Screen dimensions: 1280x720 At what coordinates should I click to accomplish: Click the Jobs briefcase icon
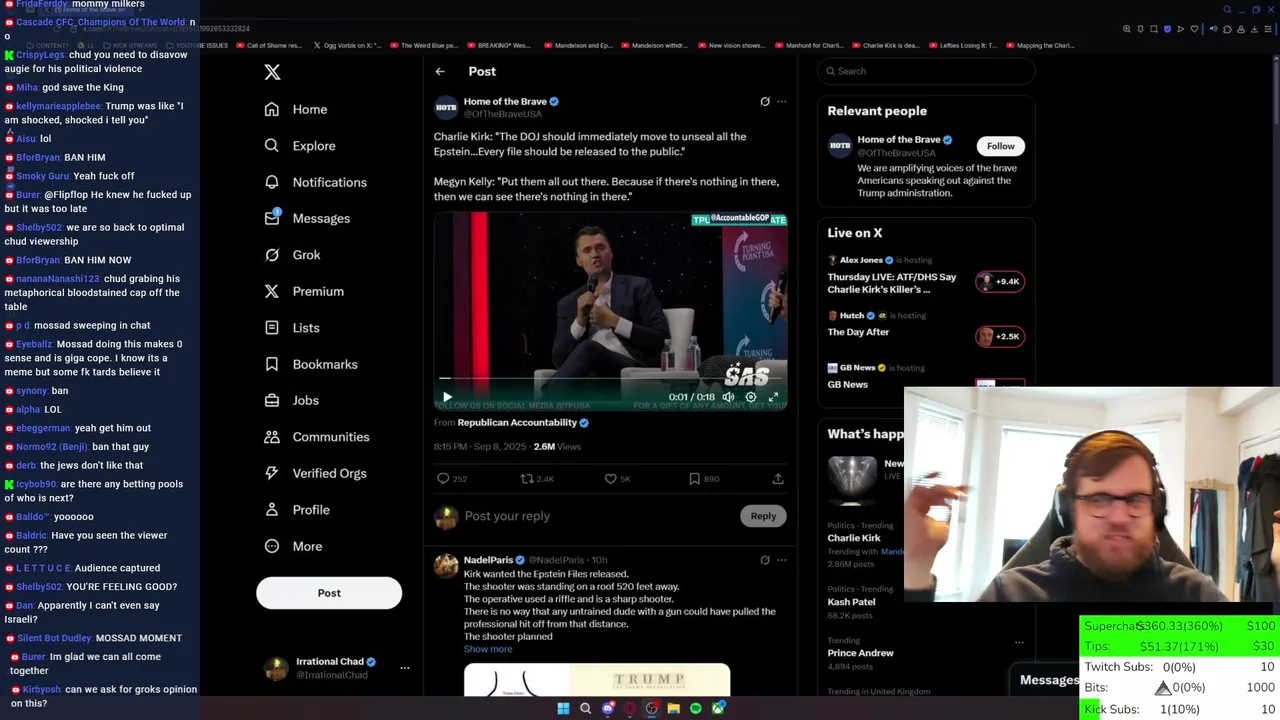(x=272, y=400)
